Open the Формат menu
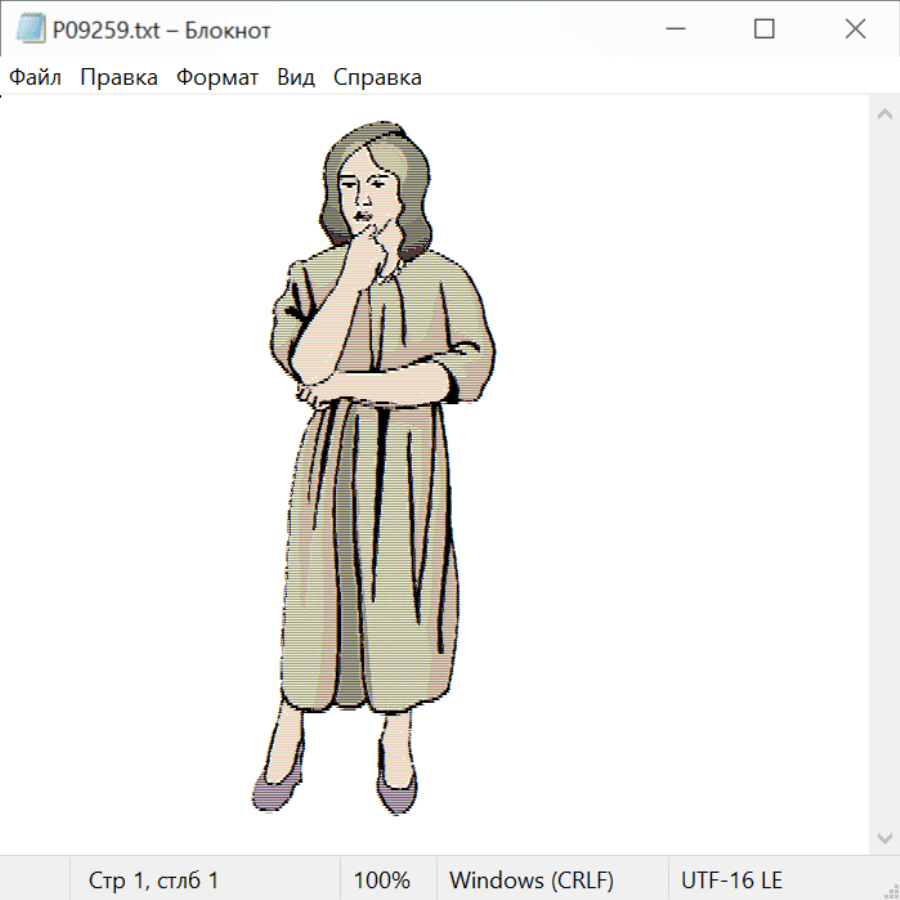900x900 pixels. (217, 78)
